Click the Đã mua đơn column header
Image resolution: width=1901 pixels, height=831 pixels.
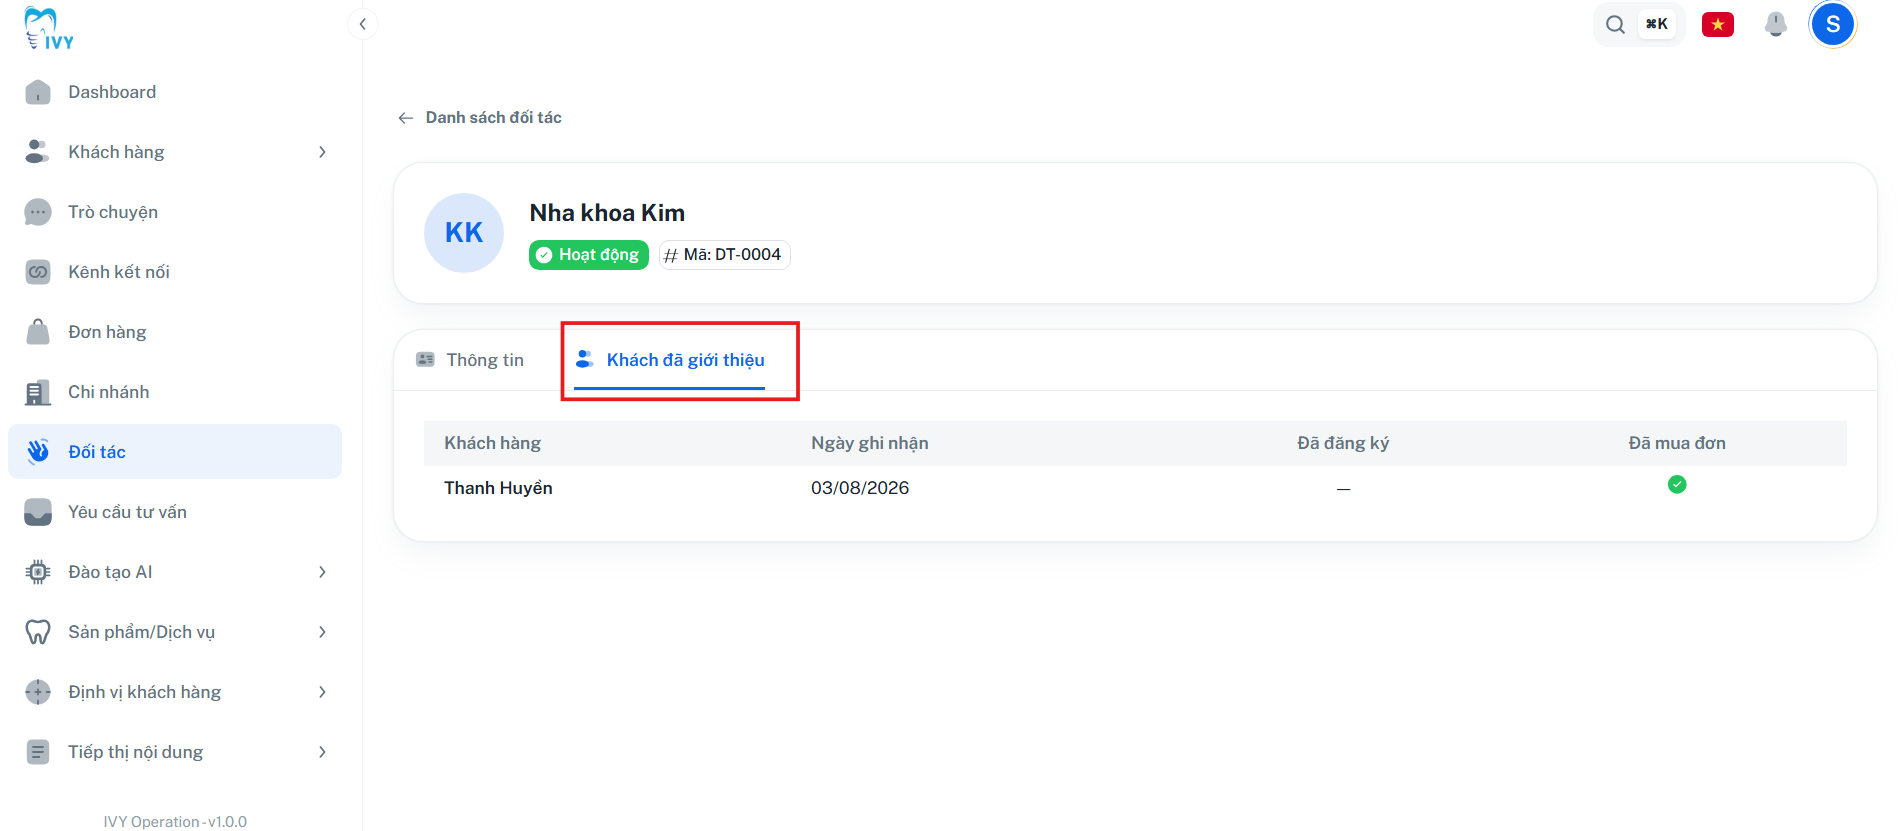(x=1677, y=443)
